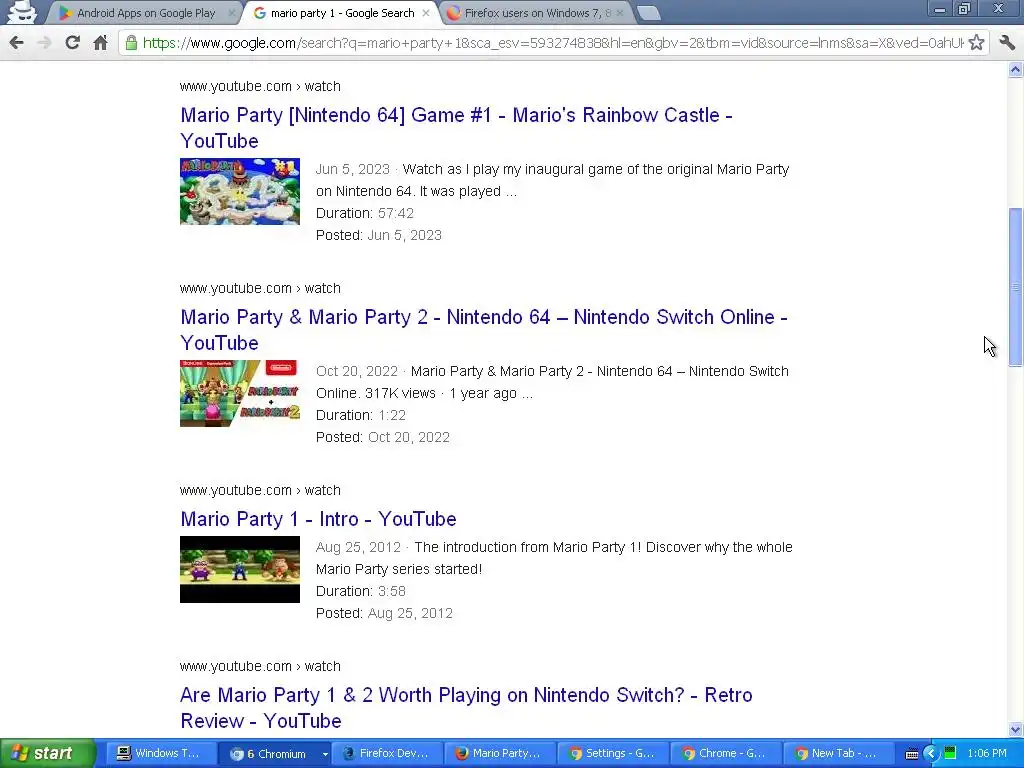The image size is (1024, 768).
Task: Open Mario's Rainbow Castle video link
Action: [x=456, y=128]
